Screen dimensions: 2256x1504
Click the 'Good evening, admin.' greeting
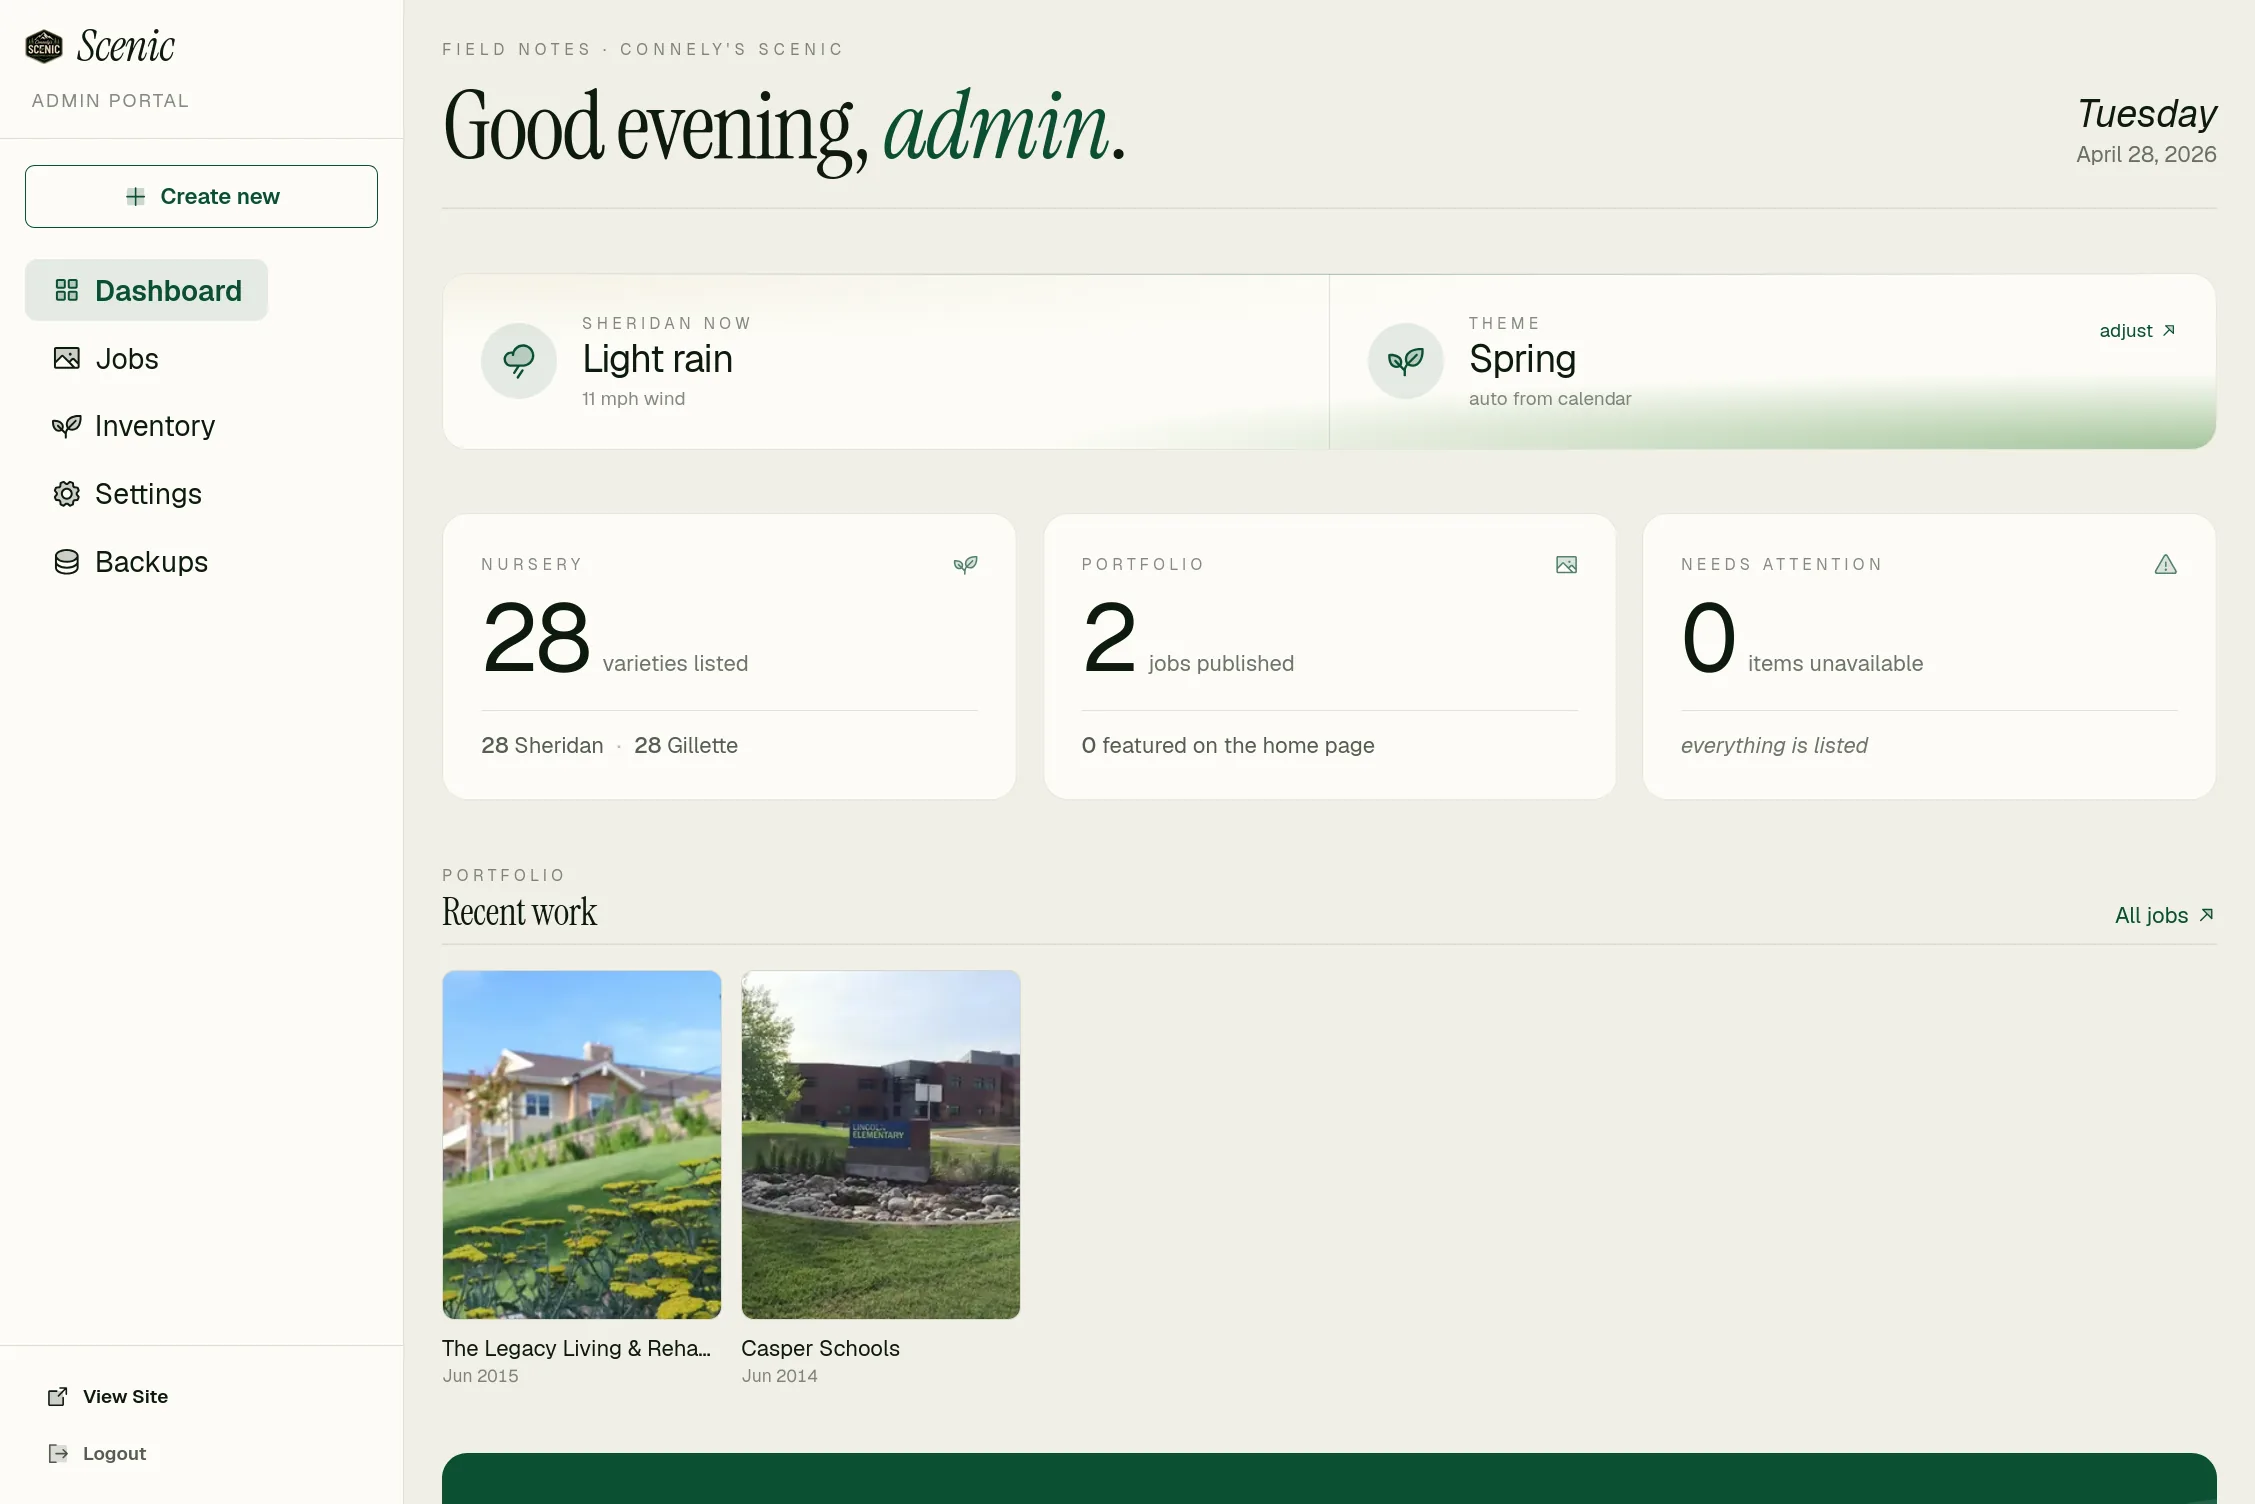point(785,128)
